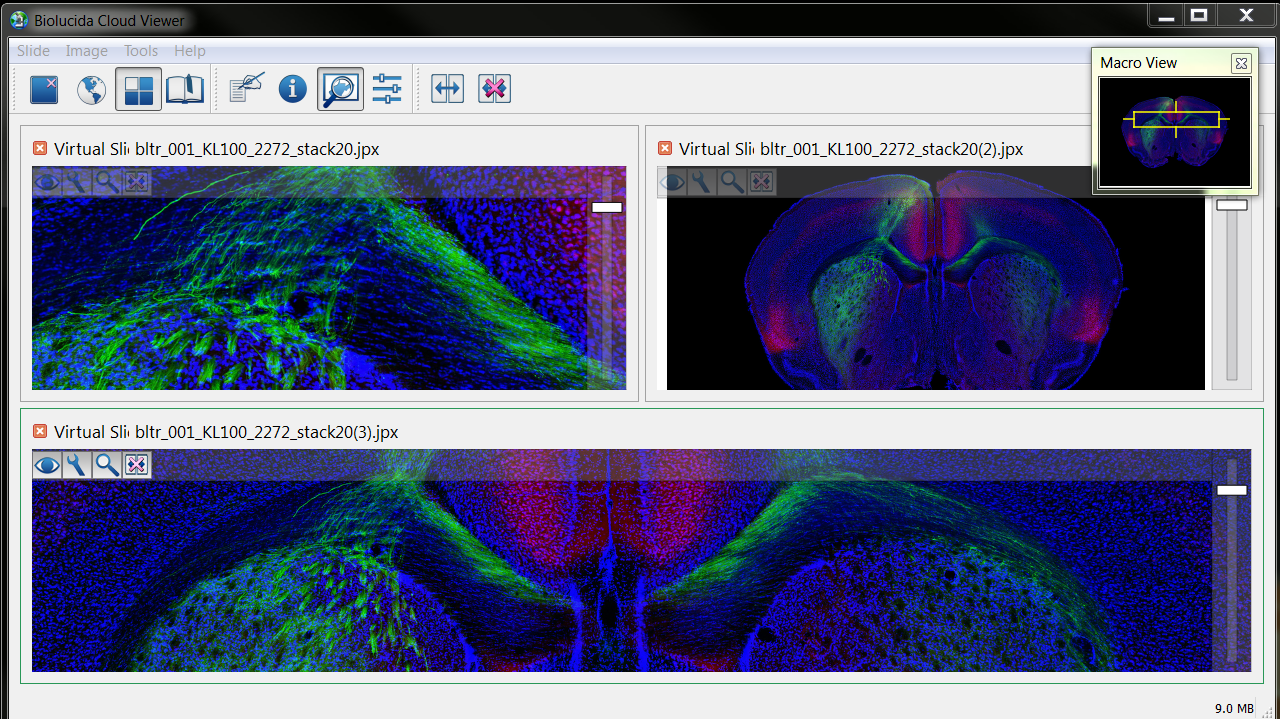This screenshot has height=719, width=1280.
Task: Open the book icon in the toolbar
Action: click(x=184, y=90)
